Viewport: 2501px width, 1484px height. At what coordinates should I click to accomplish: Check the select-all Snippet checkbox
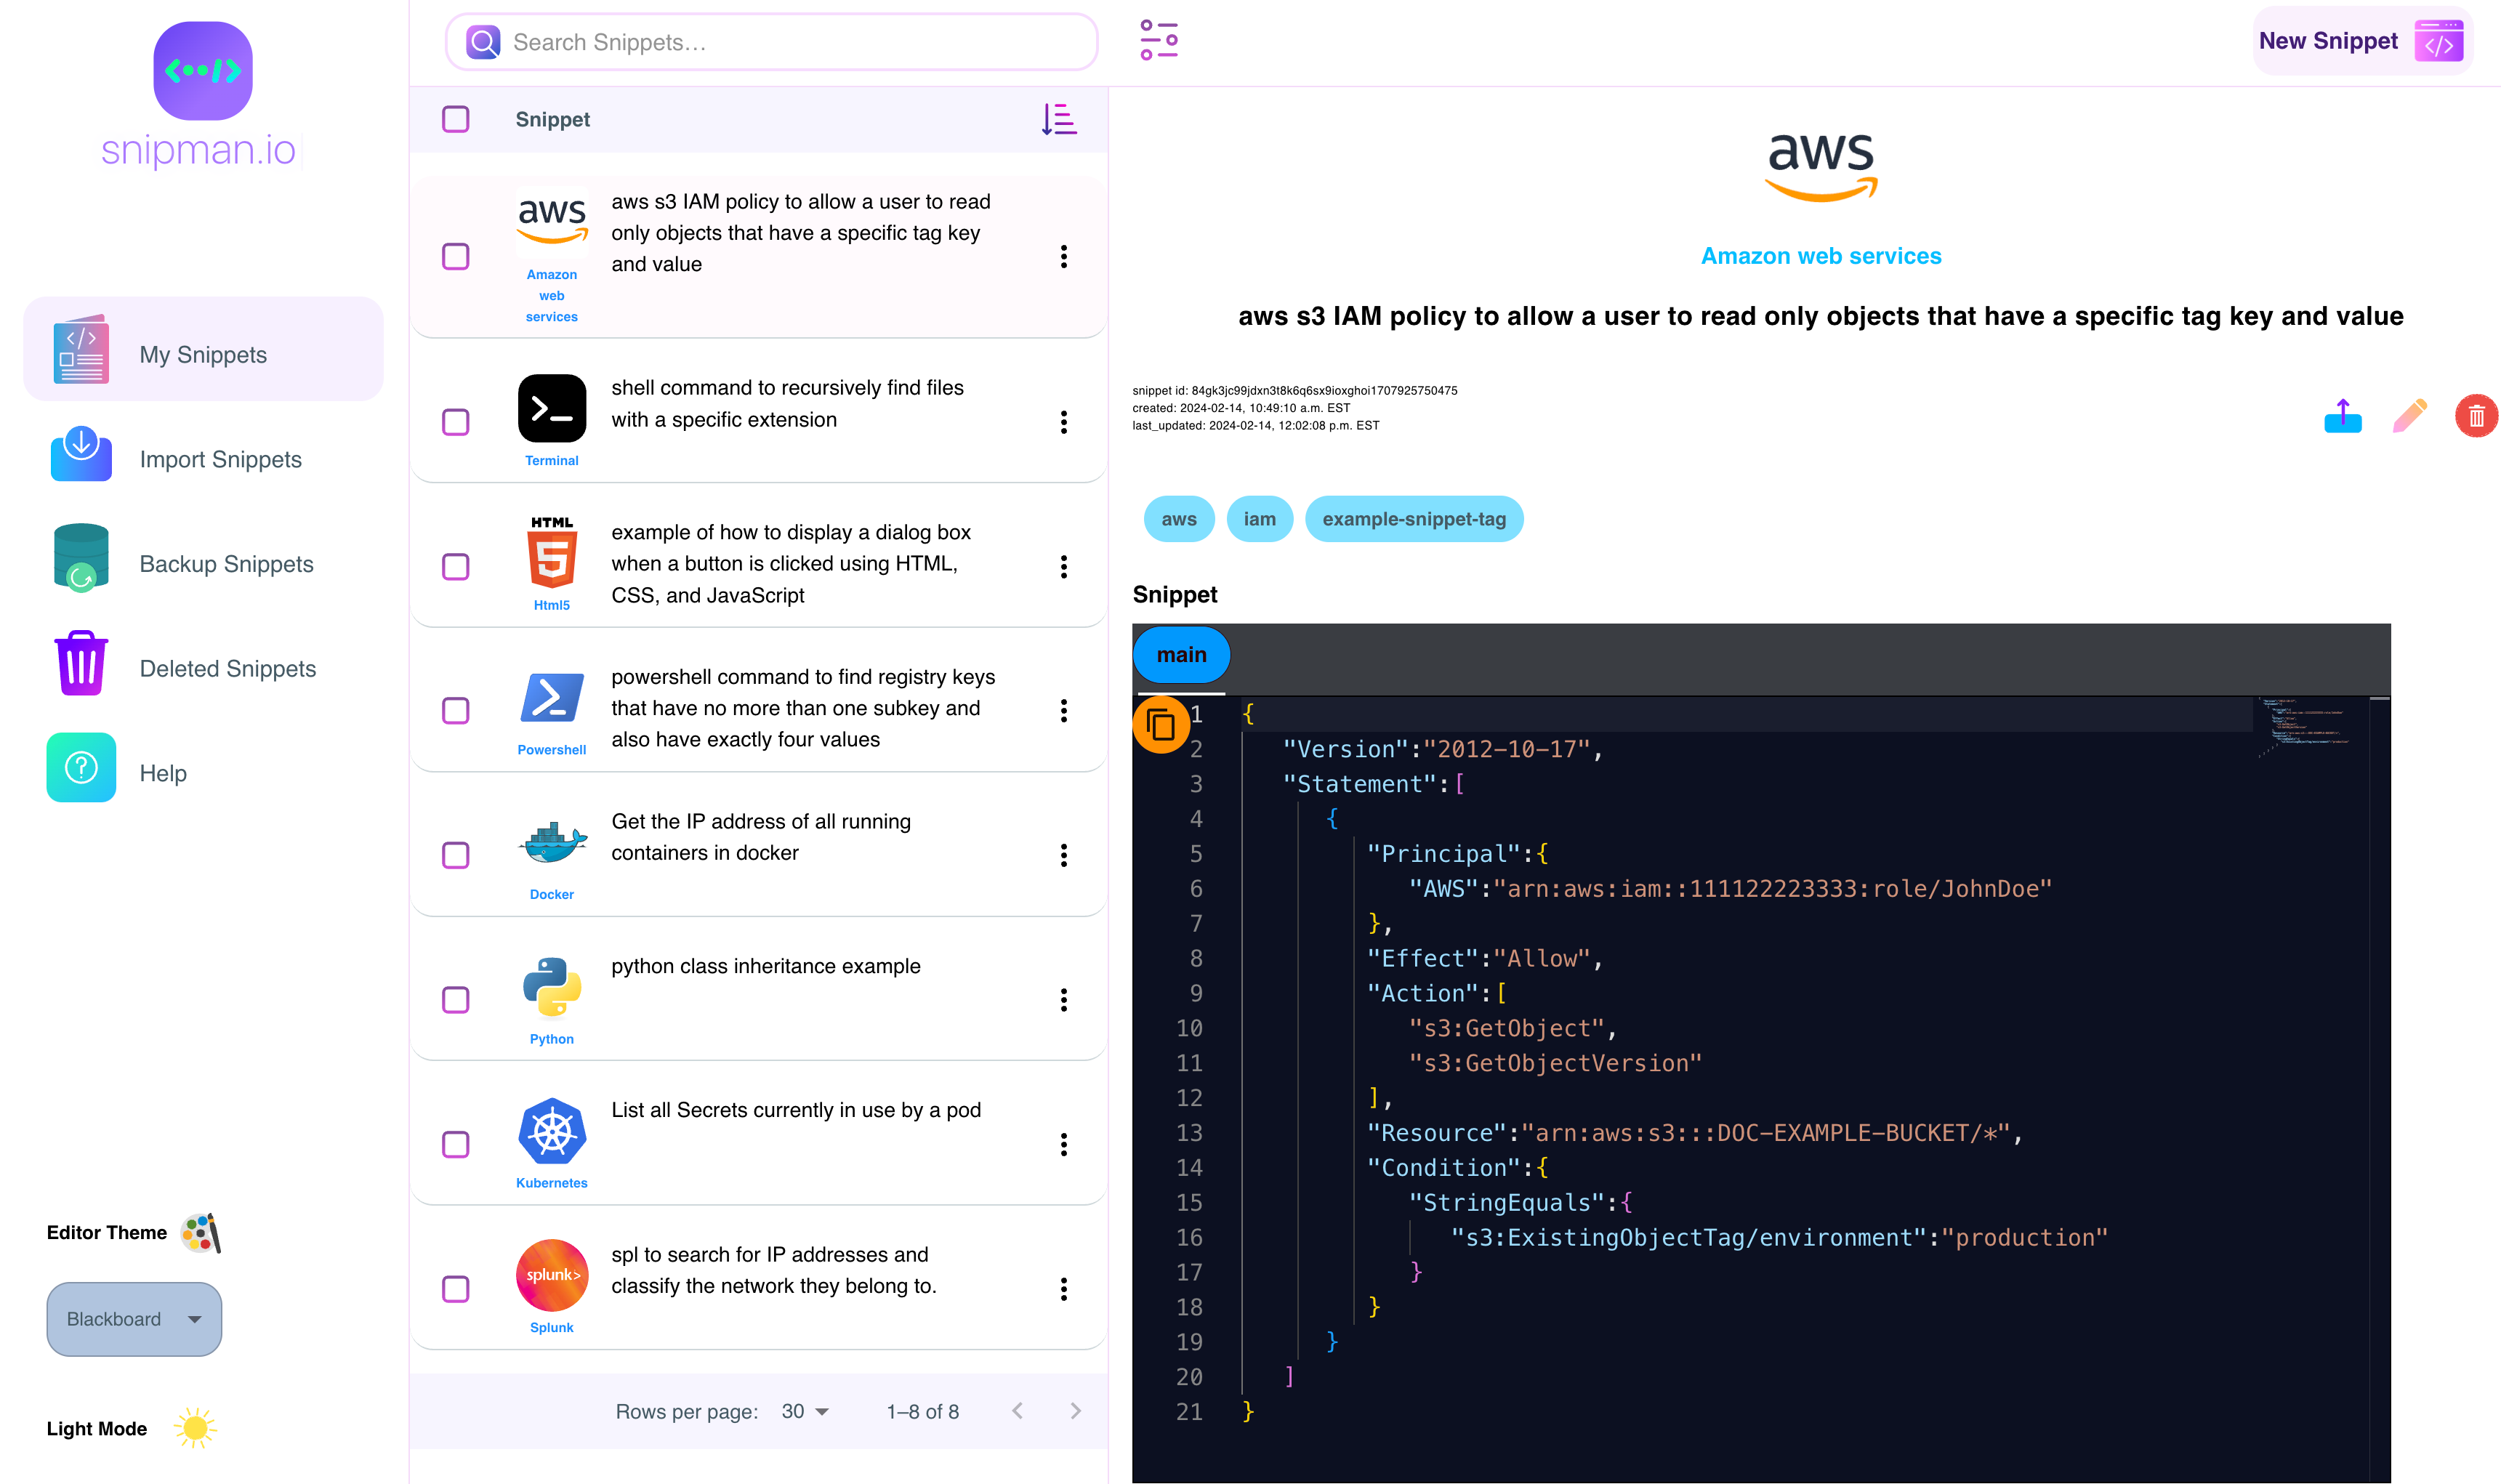(x=456, y=119)
